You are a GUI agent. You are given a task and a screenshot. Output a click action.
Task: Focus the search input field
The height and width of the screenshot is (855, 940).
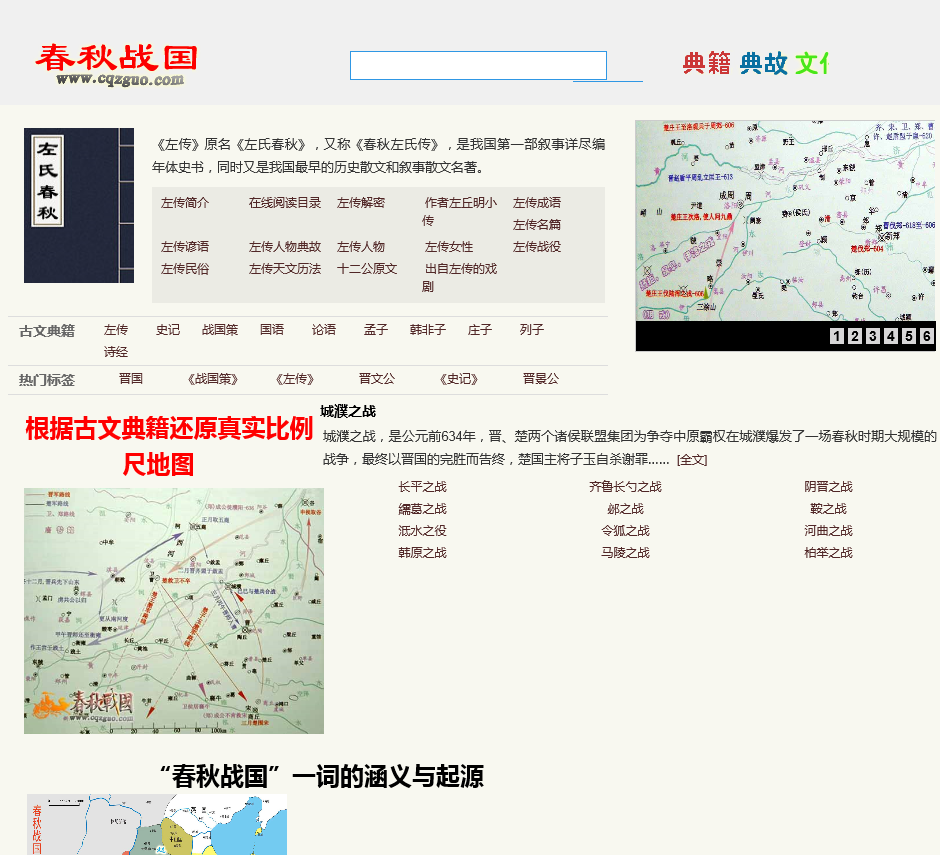click(x=478, y=65)
